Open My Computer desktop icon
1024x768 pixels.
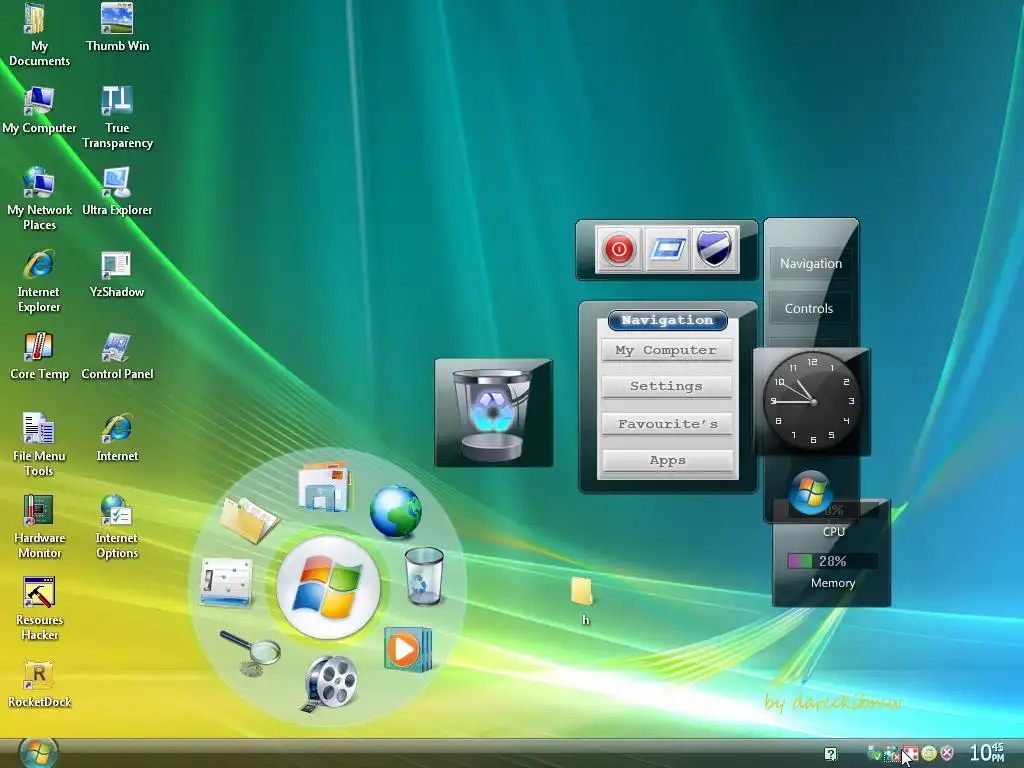click(x=39, y=110)
